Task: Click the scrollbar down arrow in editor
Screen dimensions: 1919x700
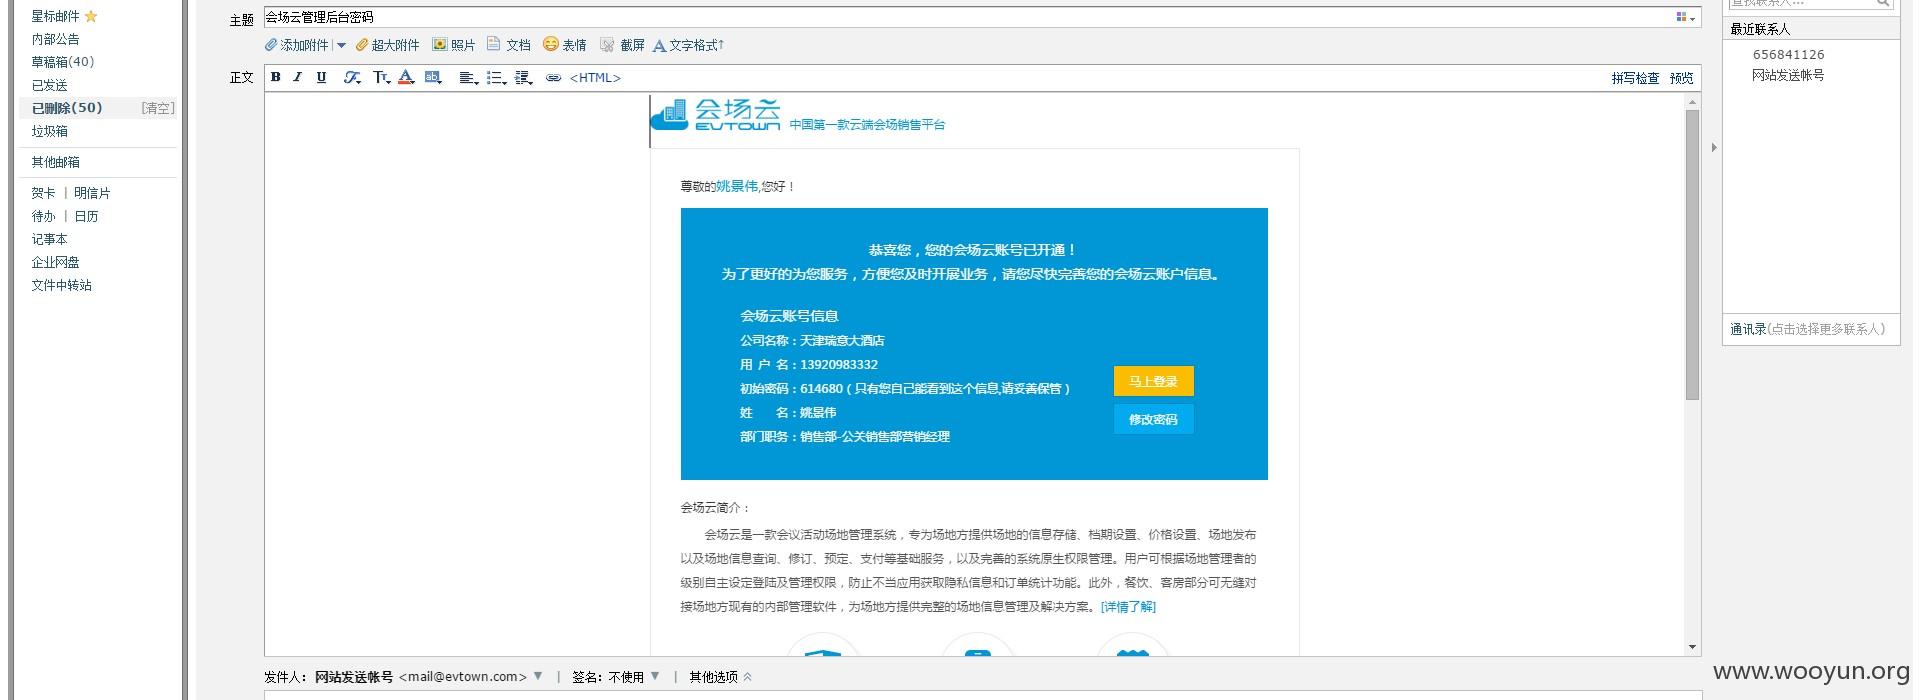Action: tap(1692, 648)
